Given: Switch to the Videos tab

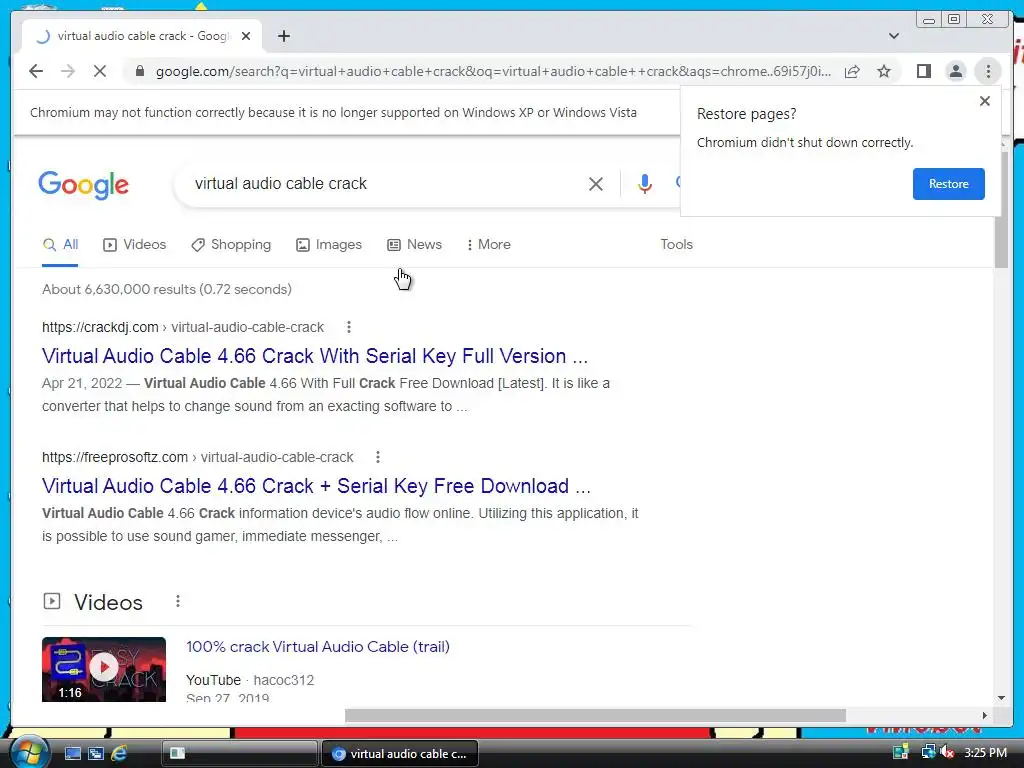Looking at the screenshot, I should pos(135,245).
